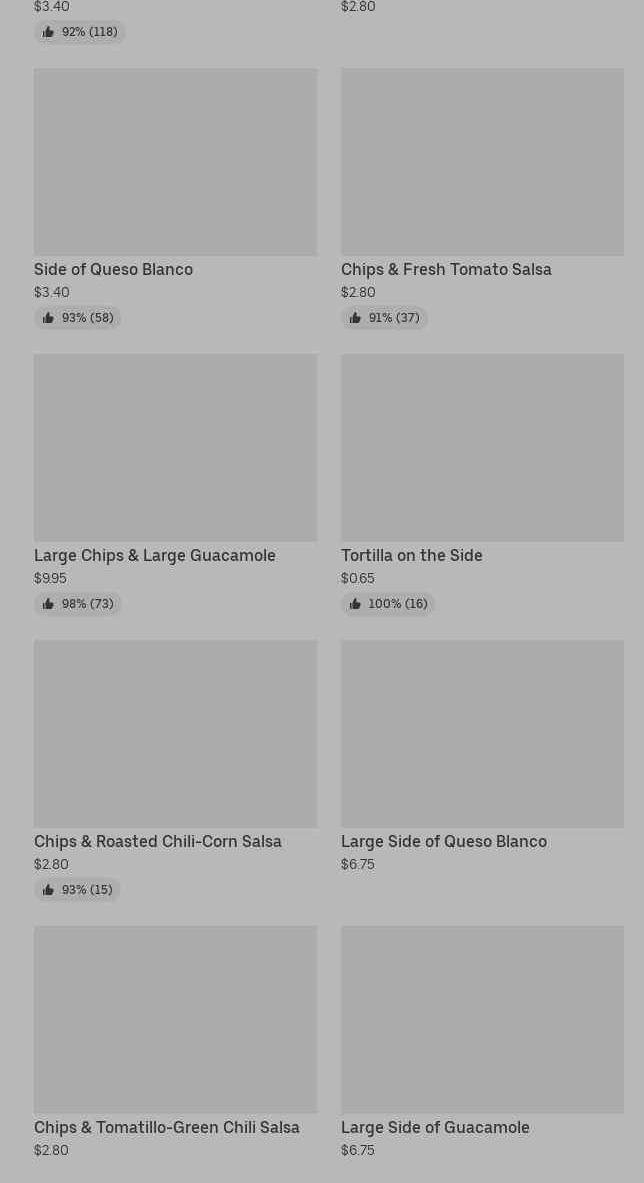Select the Tortilla on the Side photo

[482, 448]
